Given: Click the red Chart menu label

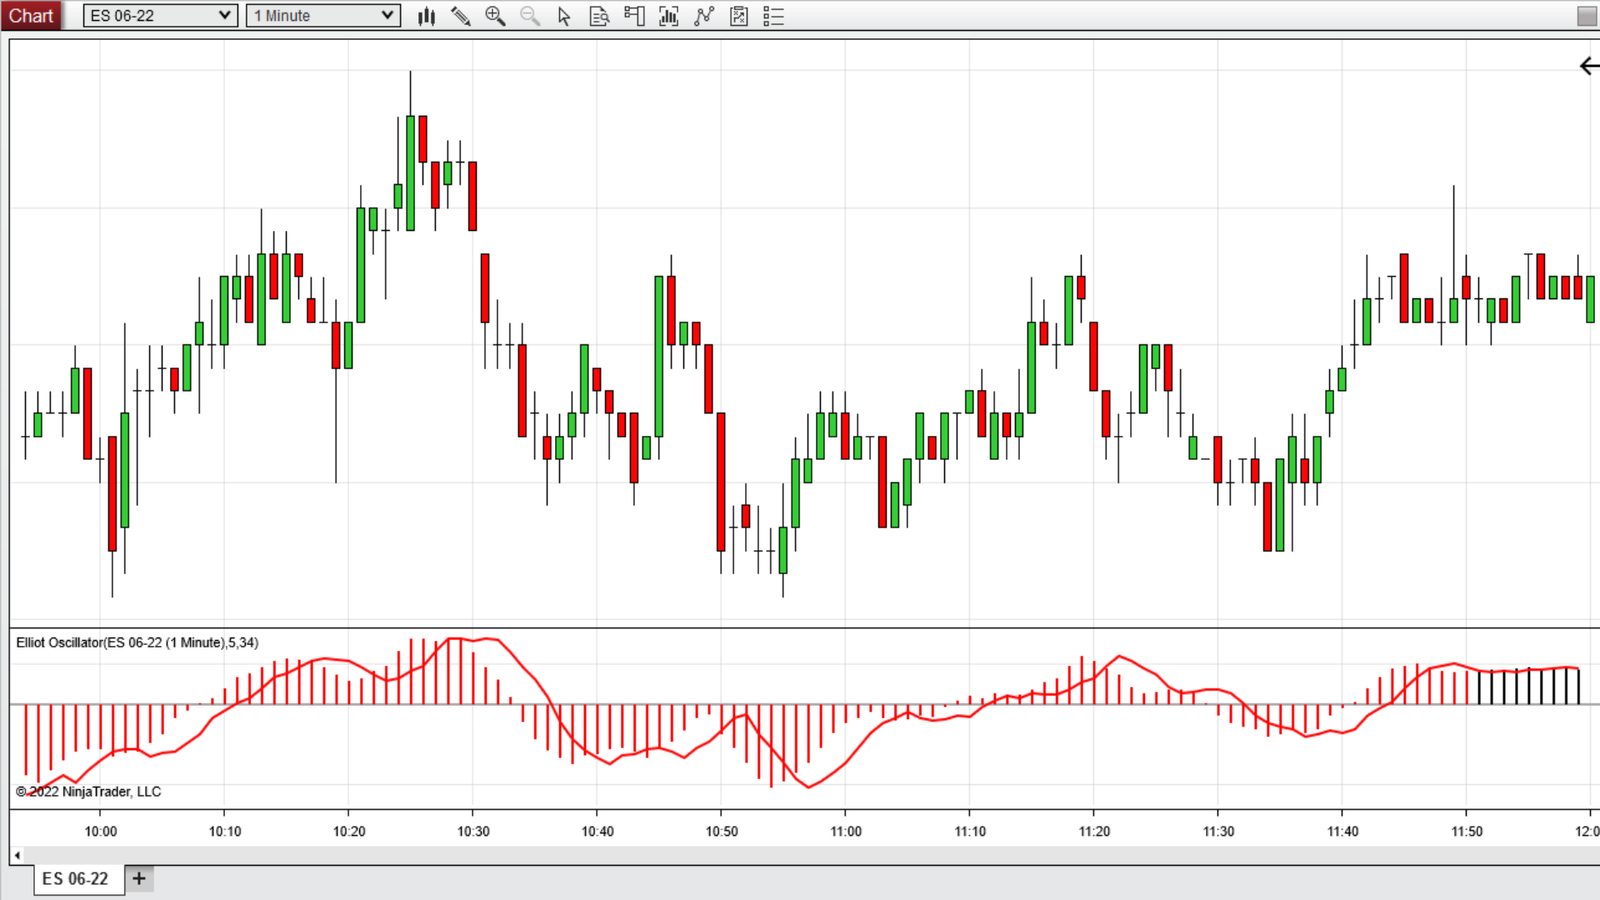Looking at the screenshot, I should 31,16.
